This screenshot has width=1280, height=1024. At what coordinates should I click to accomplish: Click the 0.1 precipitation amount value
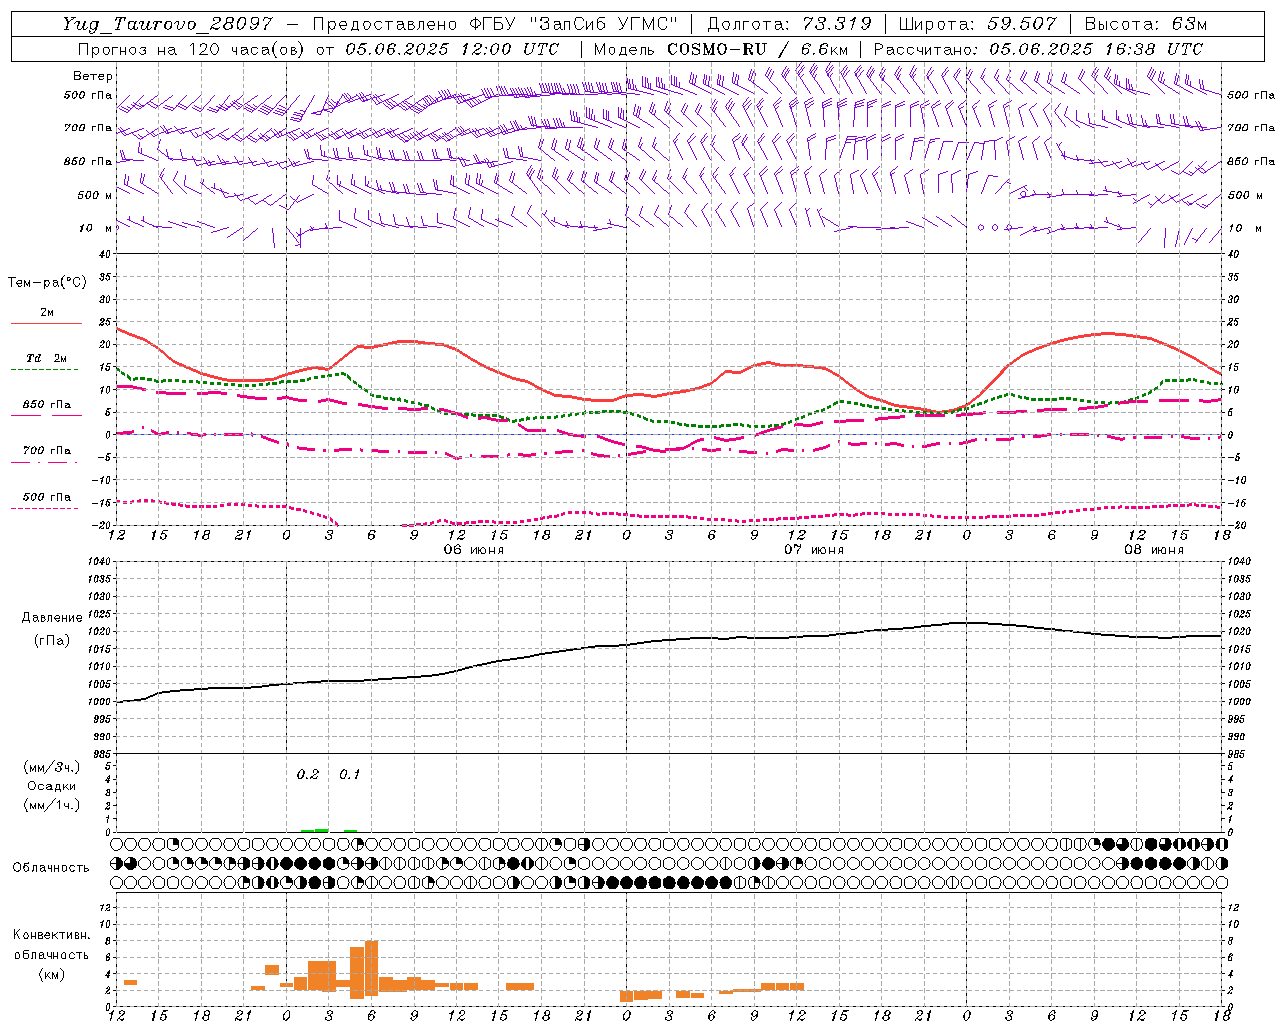(349, 775)
